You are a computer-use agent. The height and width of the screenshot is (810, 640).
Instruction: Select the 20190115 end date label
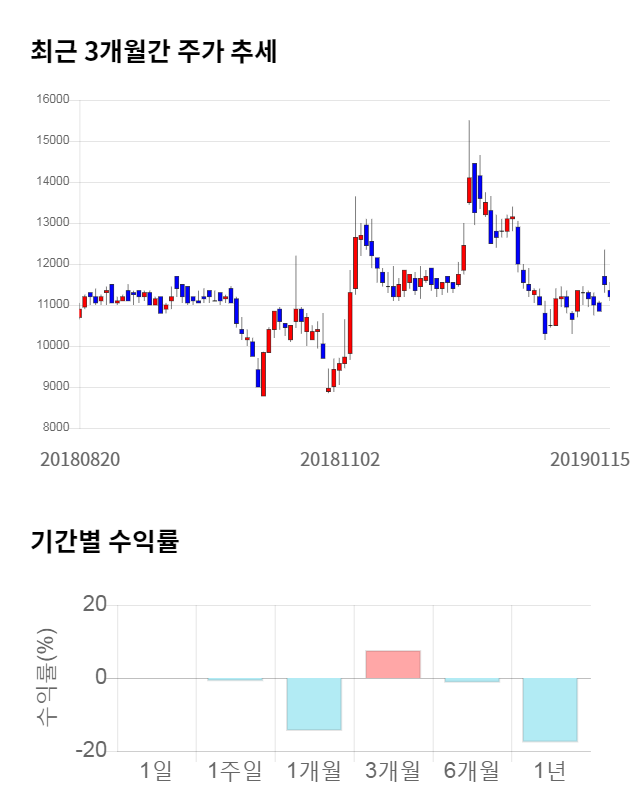590,459
